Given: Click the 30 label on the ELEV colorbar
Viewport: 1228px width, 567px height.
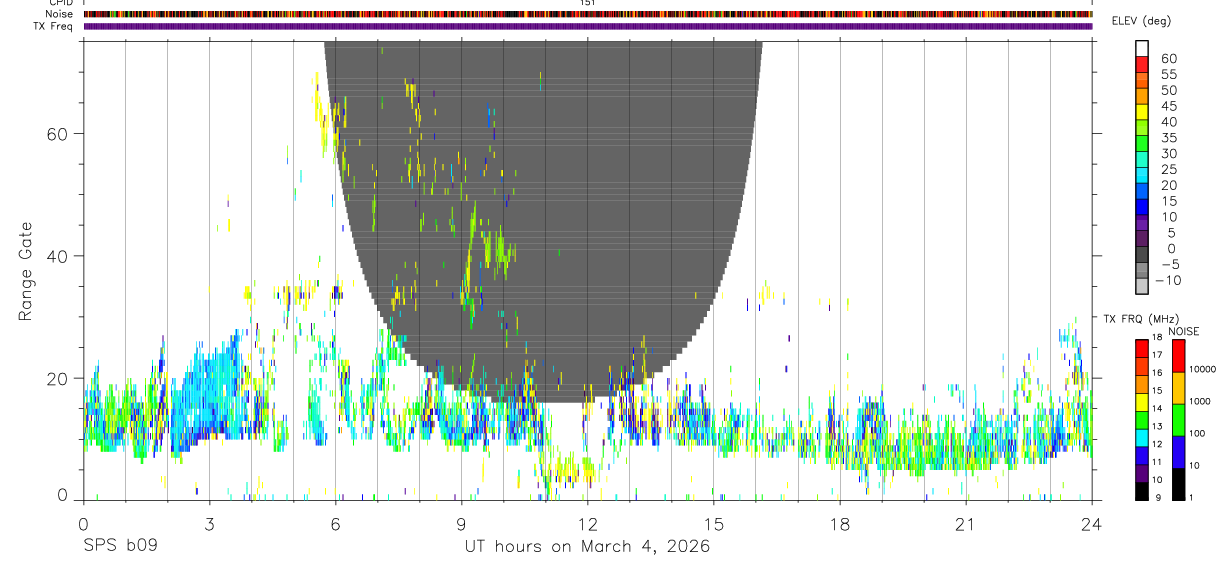Looking at the screenshot, I should (x=1167, y=153).
